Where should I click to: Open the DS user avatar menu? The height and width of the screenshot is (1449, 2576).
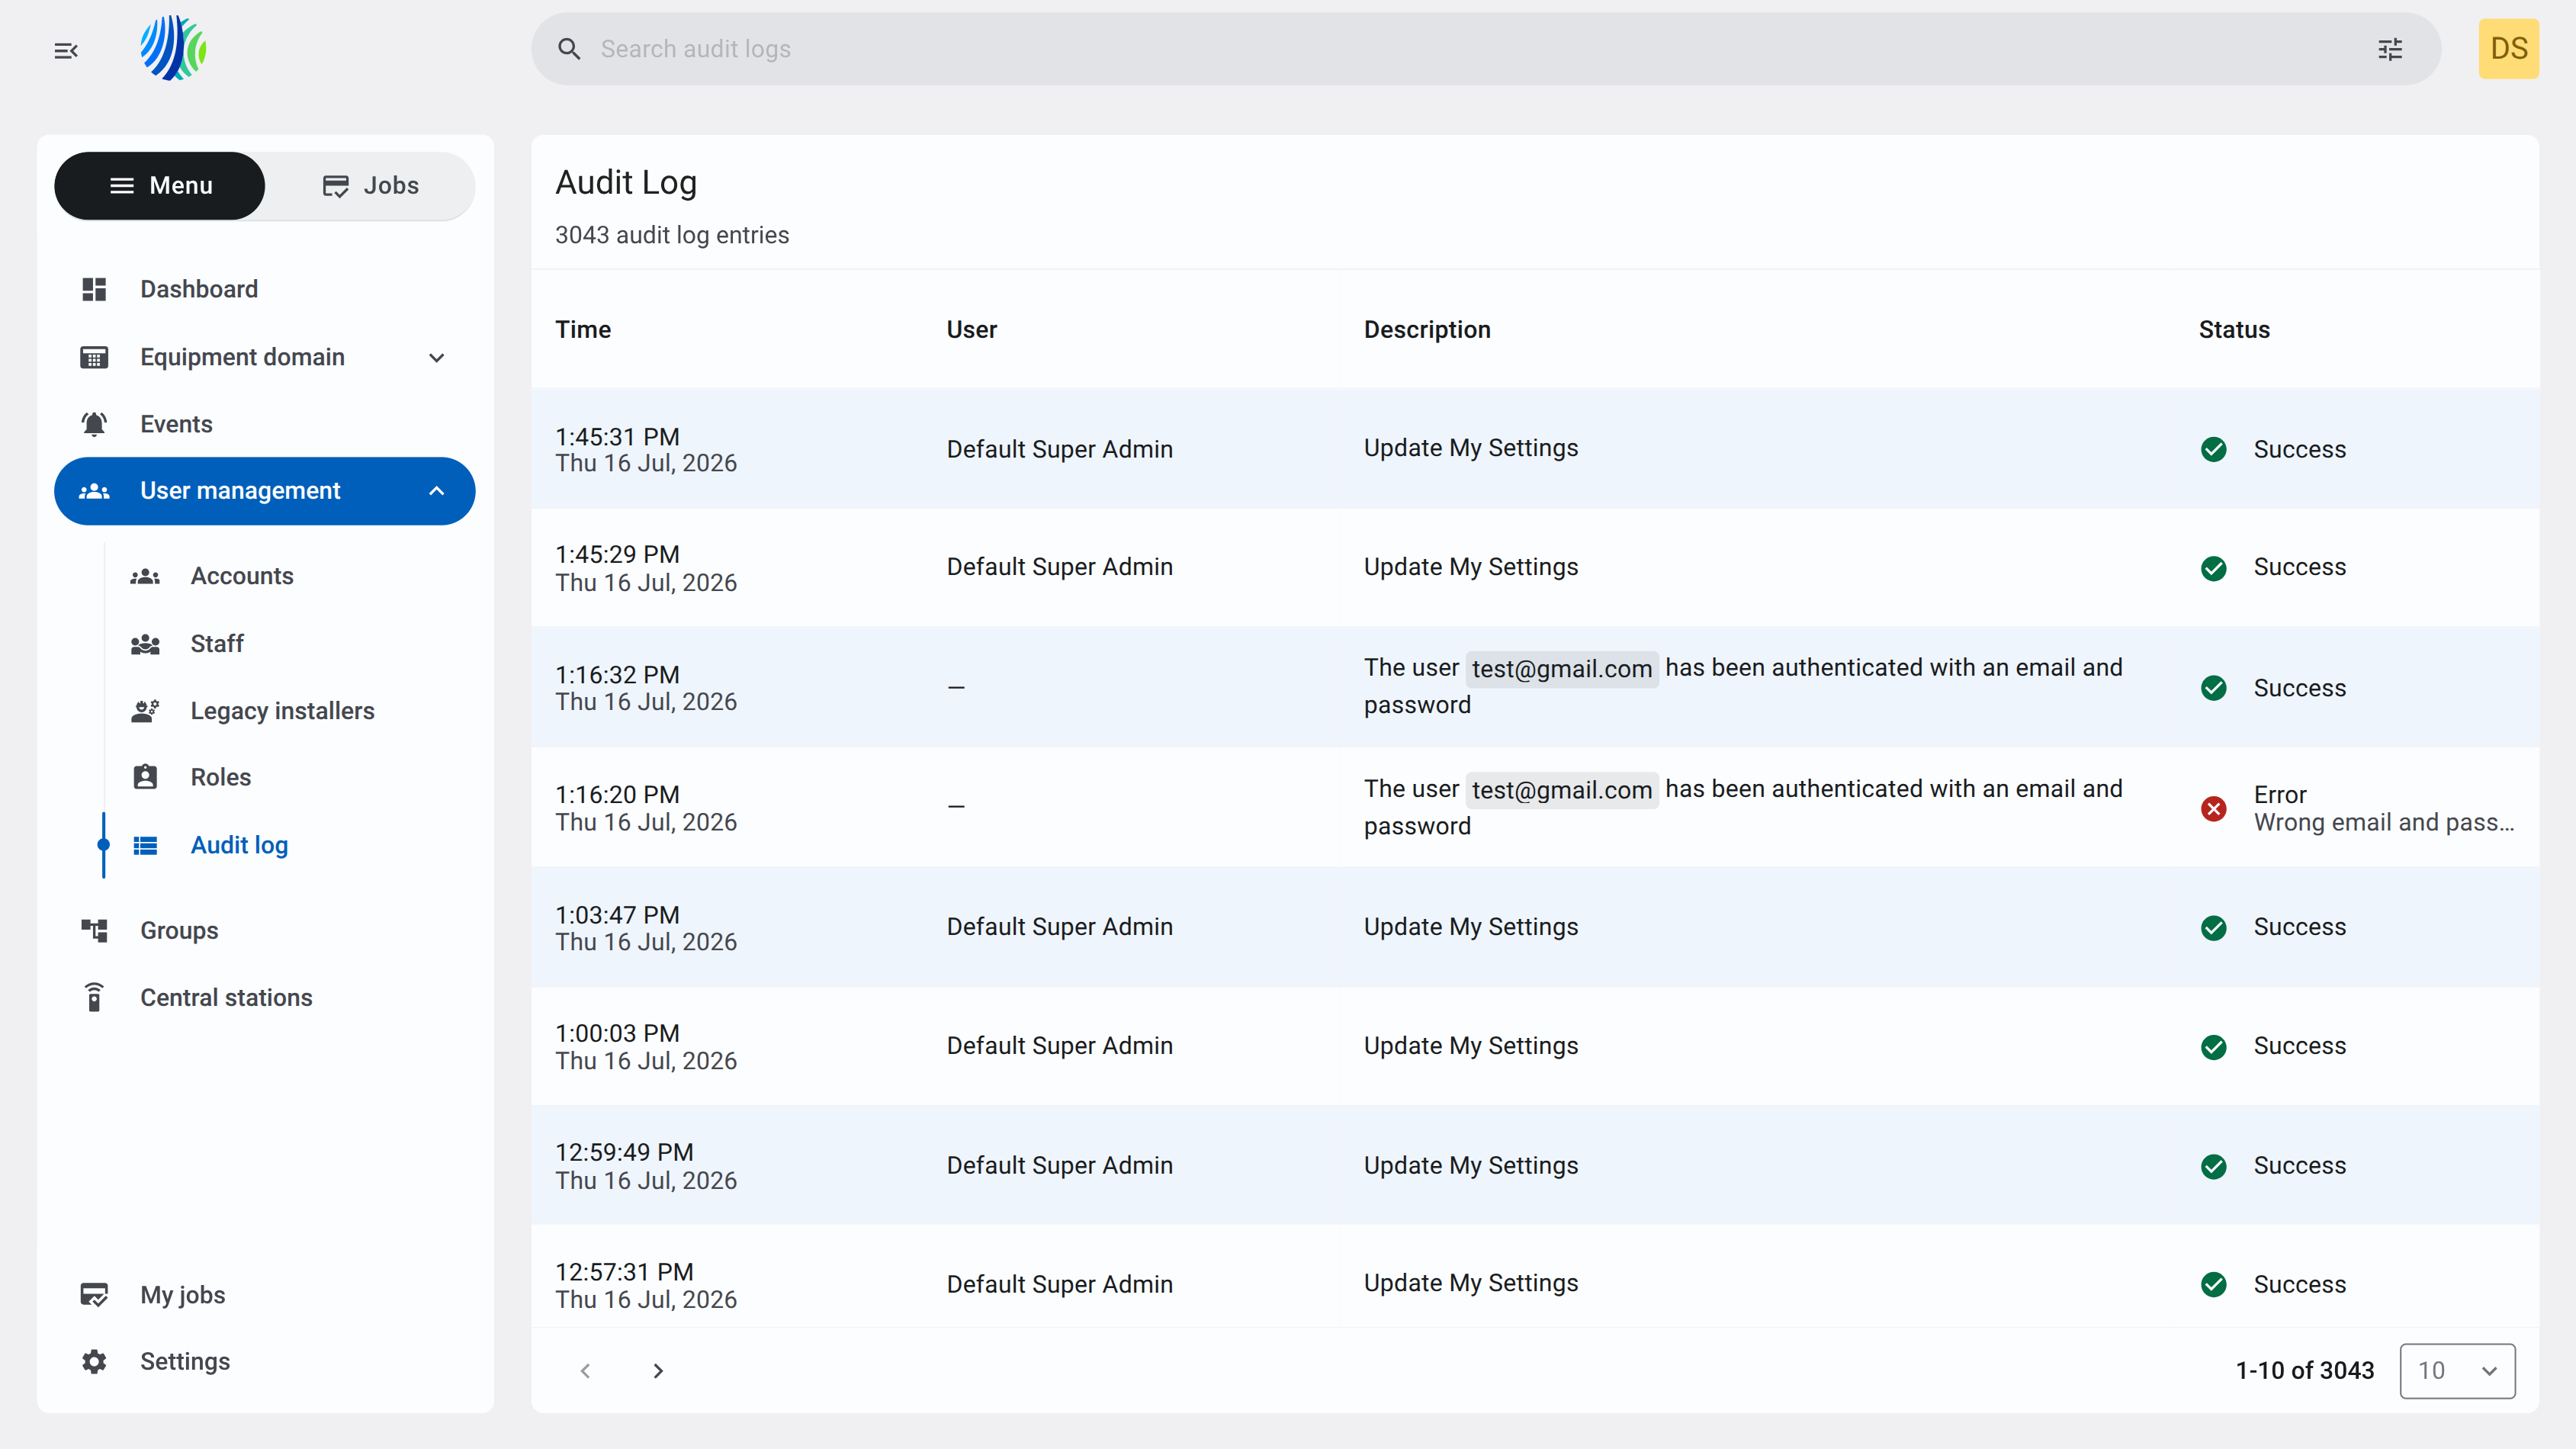[2508, 48]
